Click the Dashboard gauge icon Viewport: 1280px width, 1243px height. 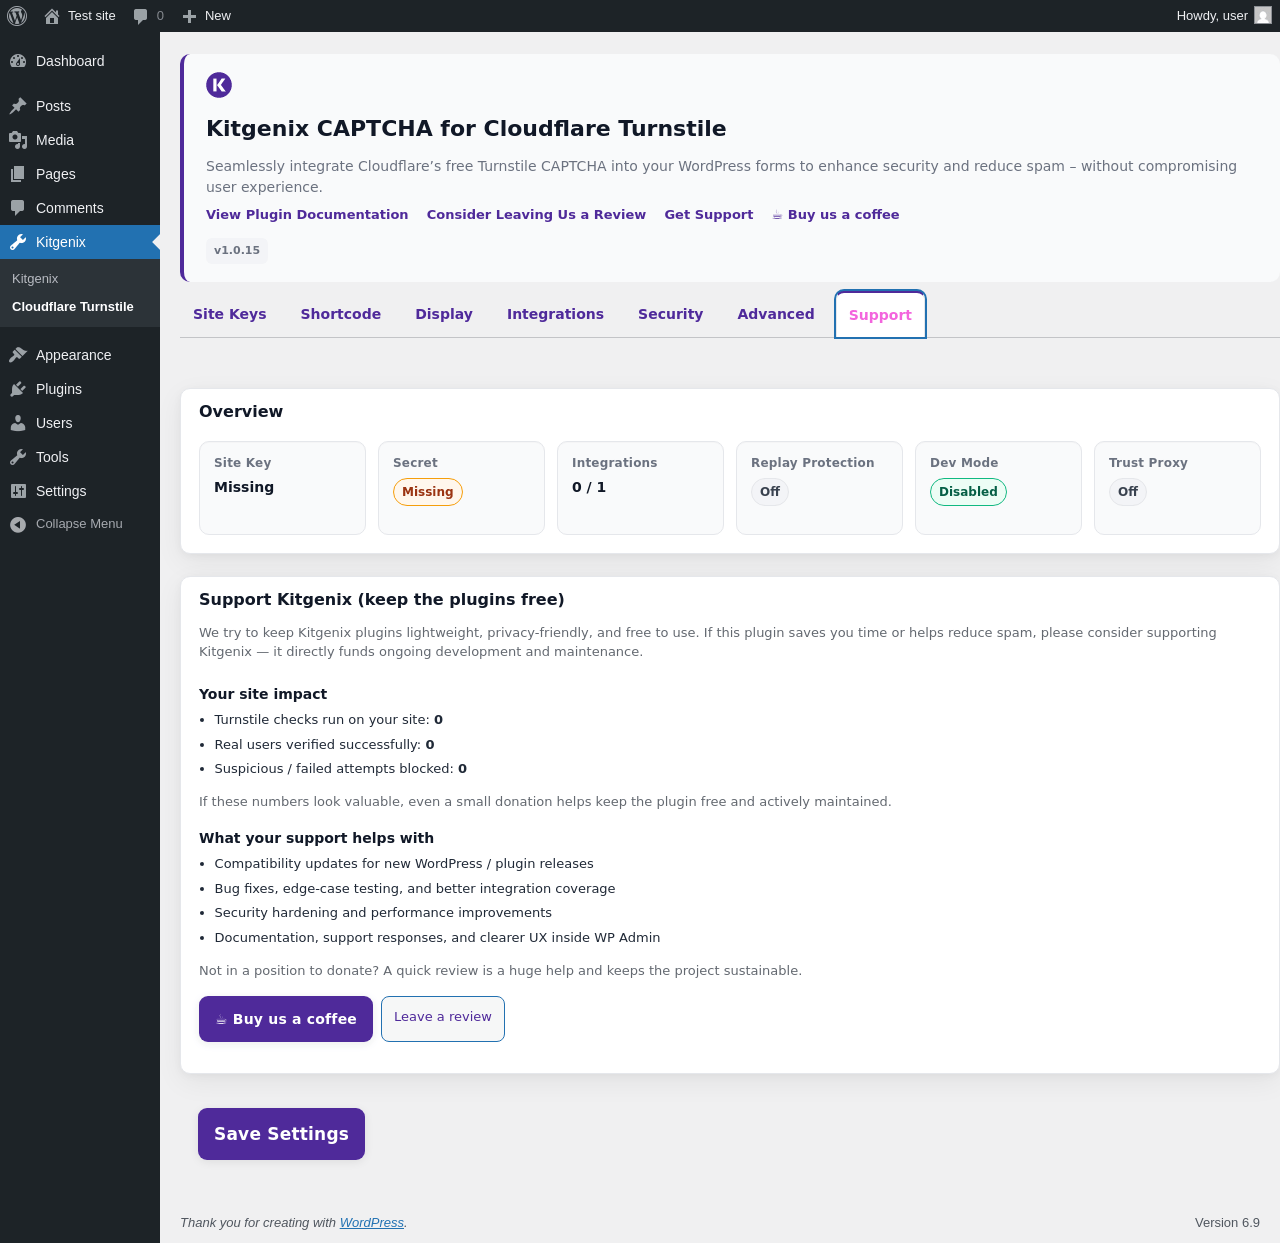point(18,61)
